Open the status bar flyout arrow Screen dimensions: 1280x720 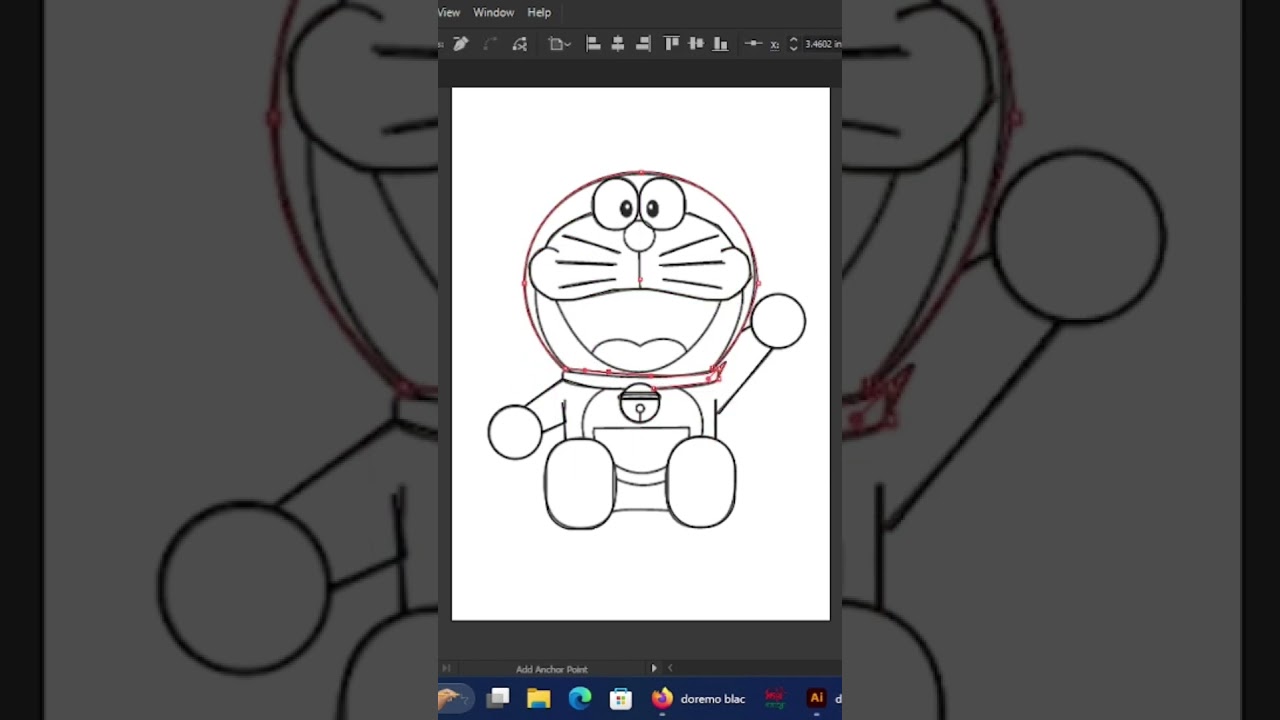(654, 668)
